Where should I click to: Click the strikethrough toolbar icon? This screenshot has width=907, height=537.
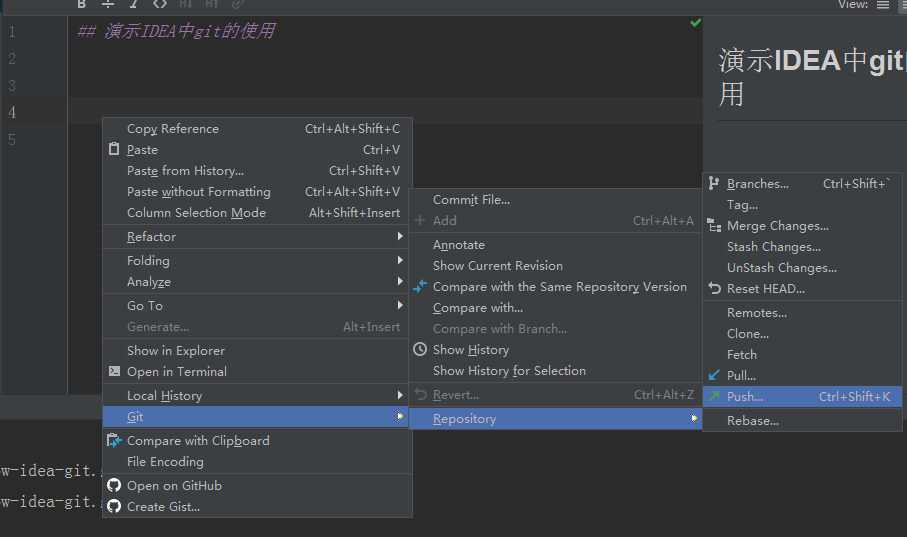click(x=108, y=5)
